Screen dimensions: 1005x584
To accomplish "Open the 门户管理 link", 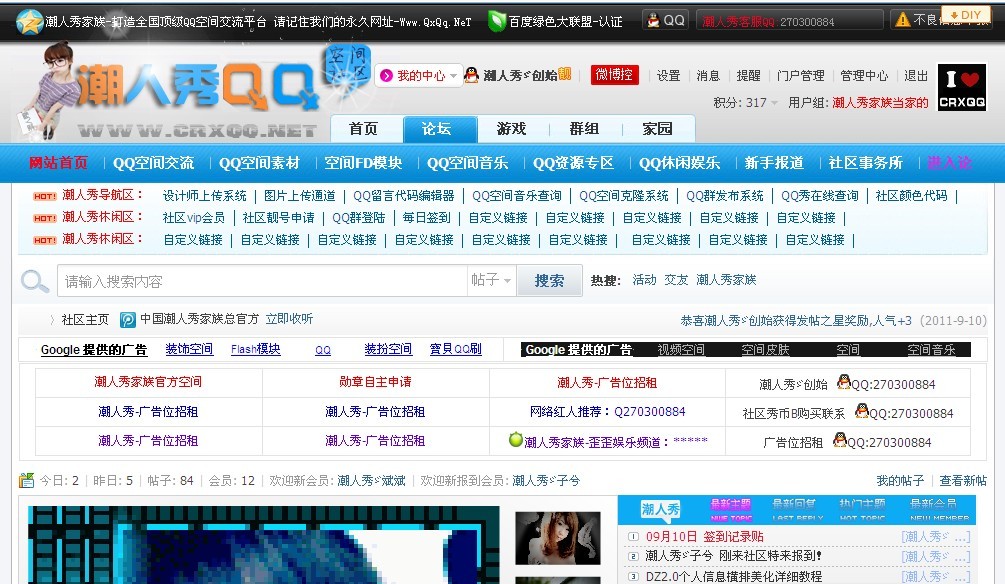I will click(801, 76).
